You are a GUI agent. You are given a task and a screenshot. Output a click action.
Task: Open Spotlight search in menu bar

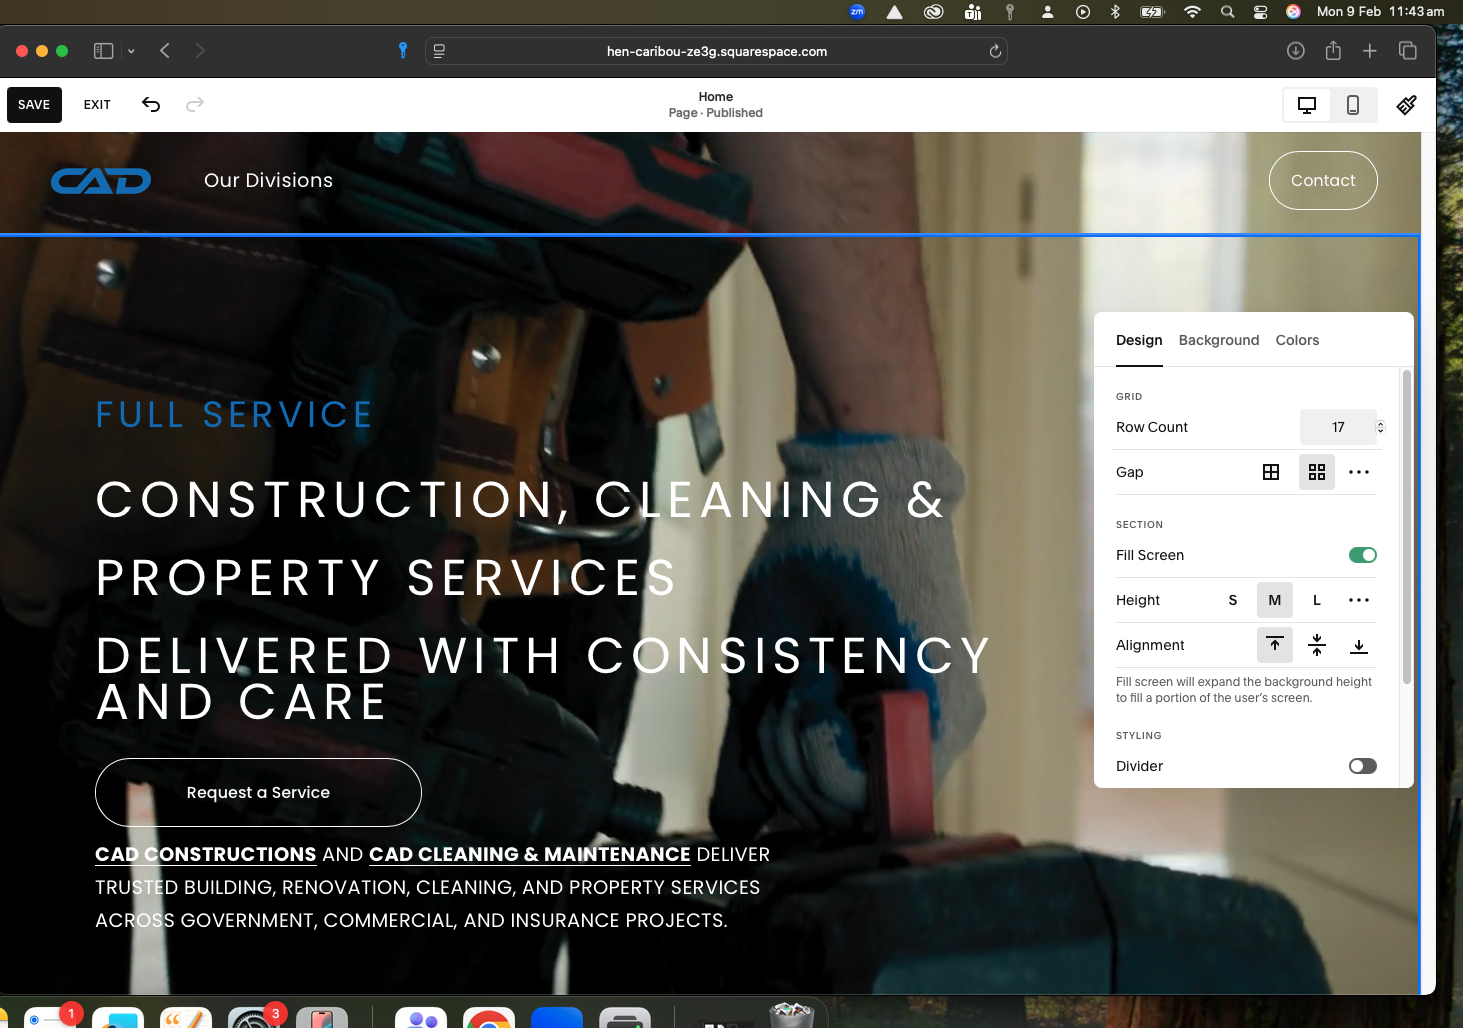[x=1227, y=12]
